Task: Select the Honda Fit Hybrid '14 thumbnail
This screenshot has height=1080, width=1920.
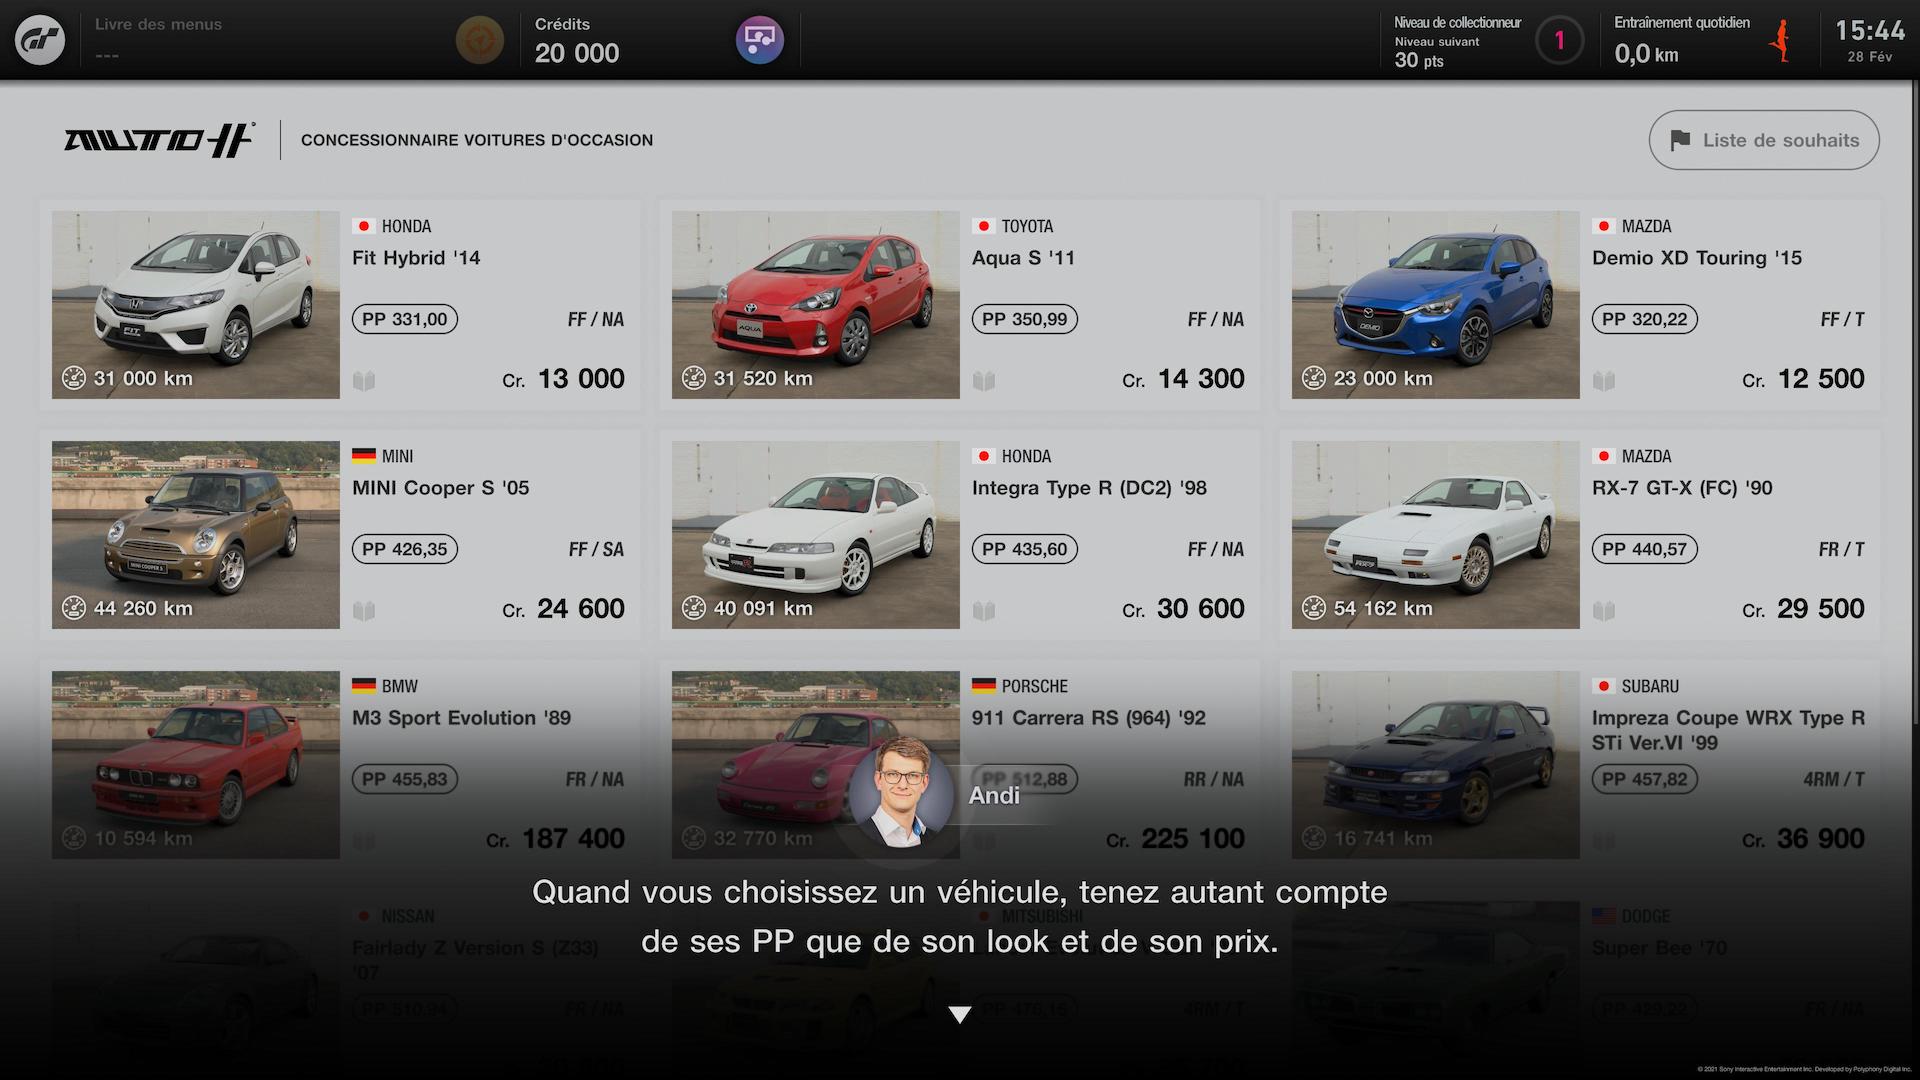Action: [x=196, y=304]
